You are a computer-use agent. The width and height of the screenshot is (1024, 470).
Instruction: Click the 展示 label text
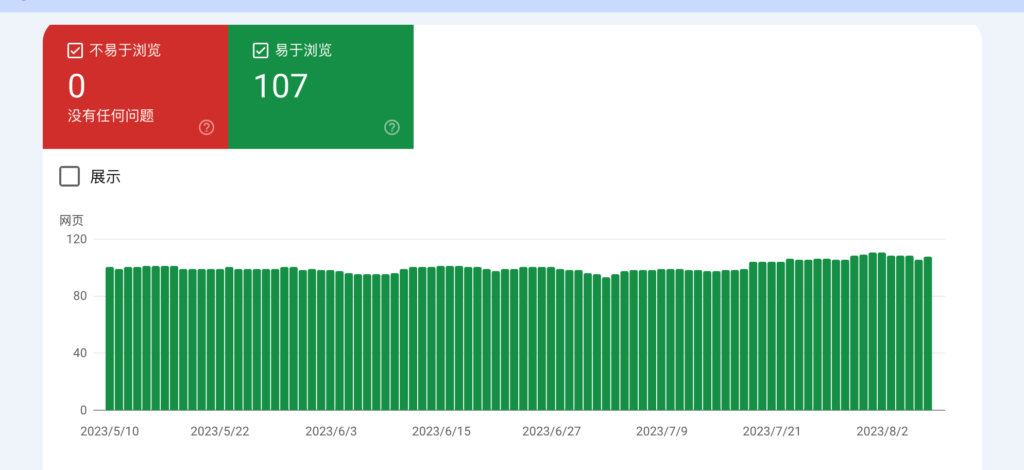105,177
